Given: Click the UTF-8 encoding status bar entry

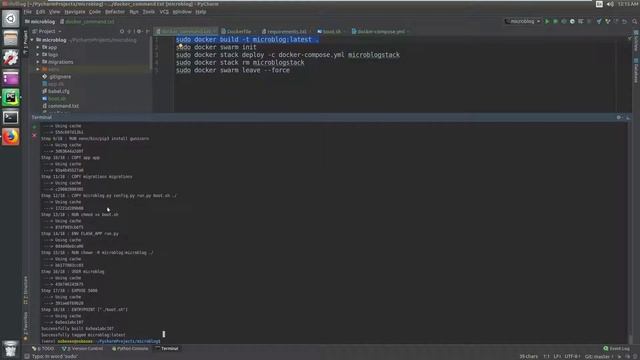Looking at the screenshot, I should [572, 357].
